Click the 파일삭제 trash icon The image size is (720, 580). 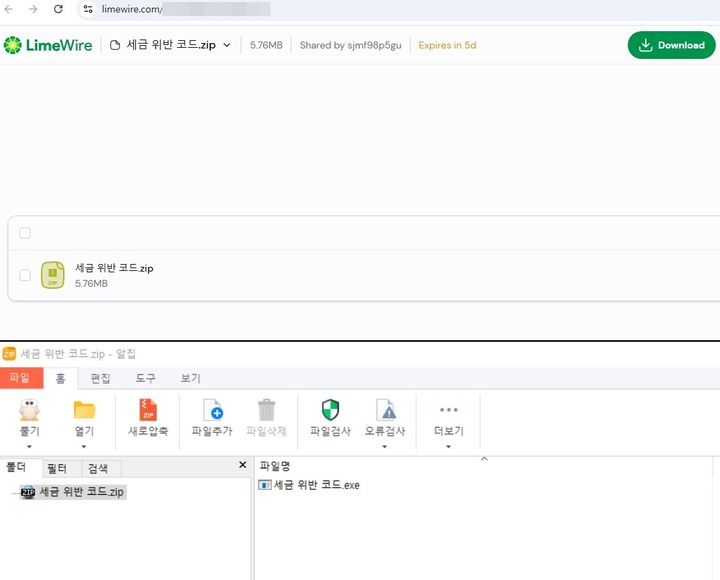click(266, 410)
